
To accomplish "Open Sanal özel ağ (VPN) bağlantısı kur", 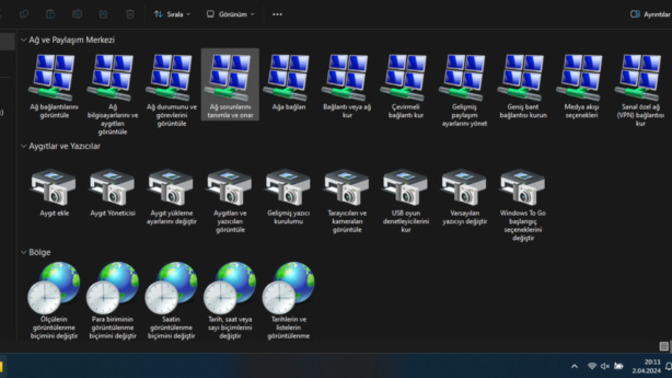I will pos(640,90).
